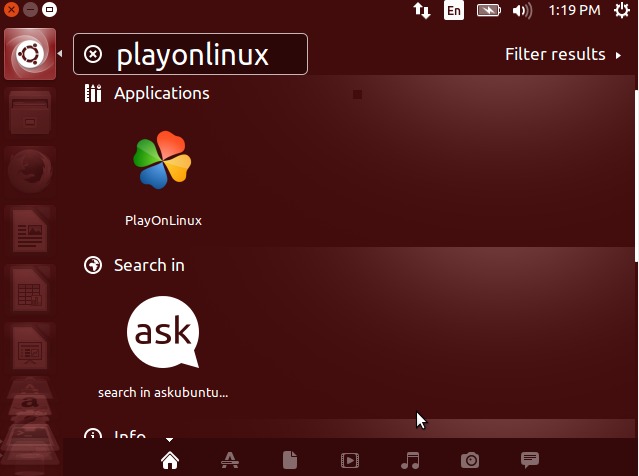This screenshot has height=476, width=639.
Task: Open the network connections indicator
Action: click(422, 10)
